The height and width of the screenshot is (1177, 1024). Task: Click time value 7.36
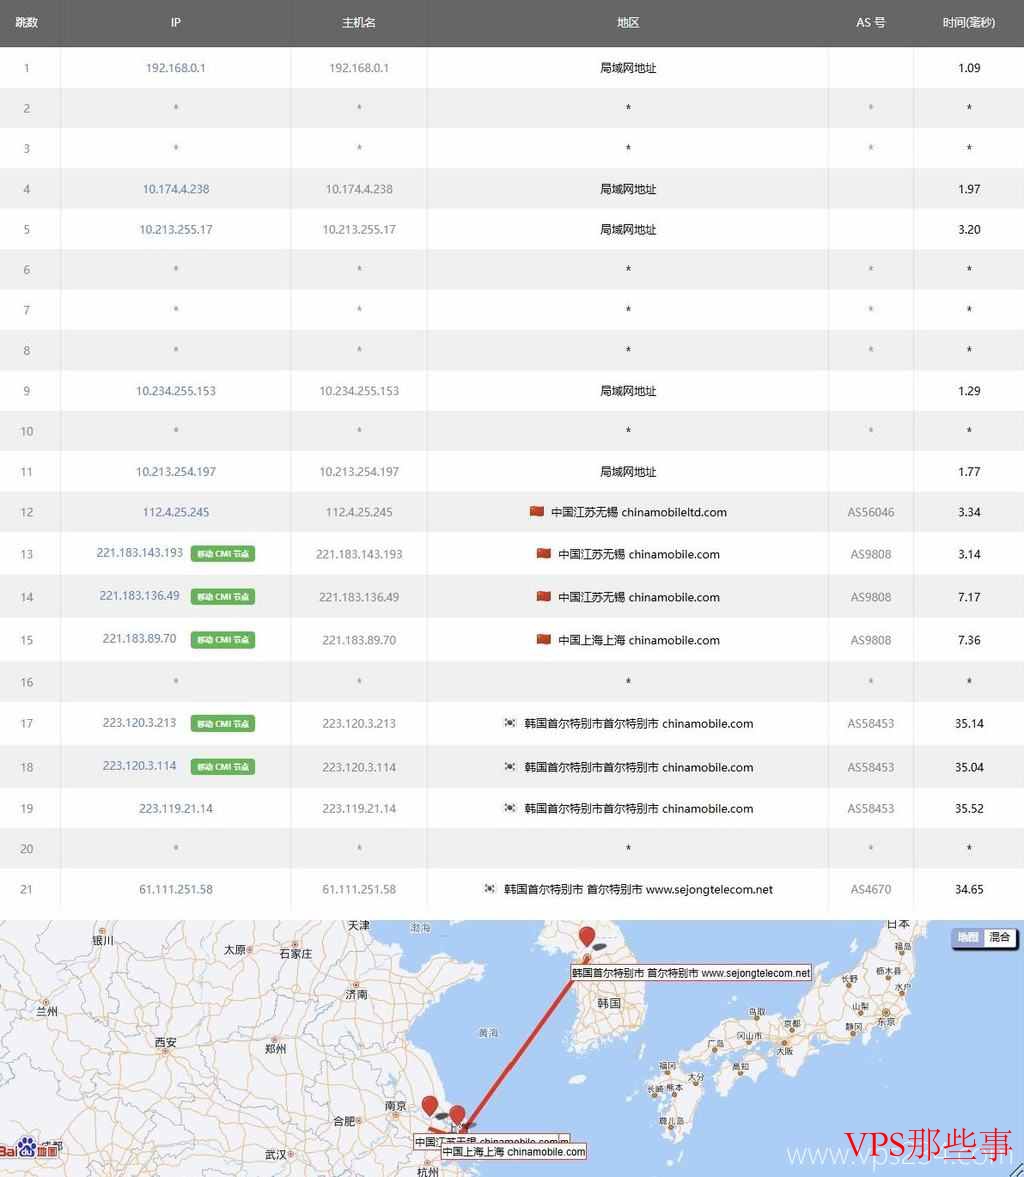click(969, 640)
